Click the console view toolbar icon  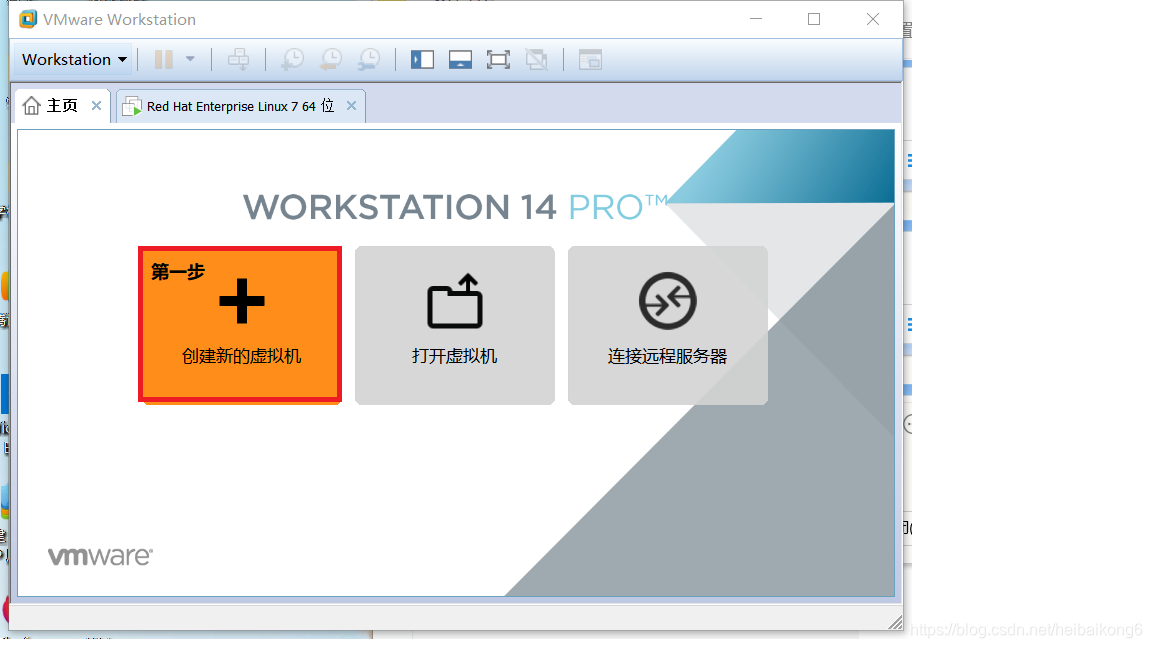click(590, 60)
